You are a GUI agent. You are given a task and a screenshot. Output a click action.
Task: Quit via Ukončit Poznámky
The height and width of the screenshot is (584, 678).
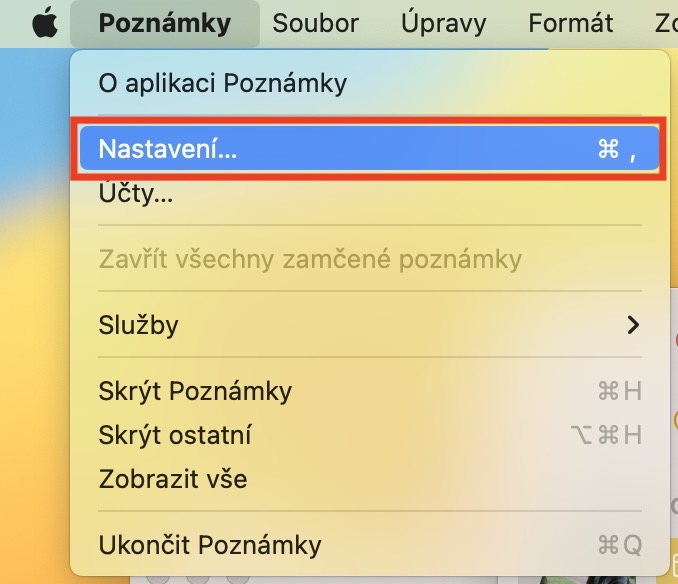210,545
